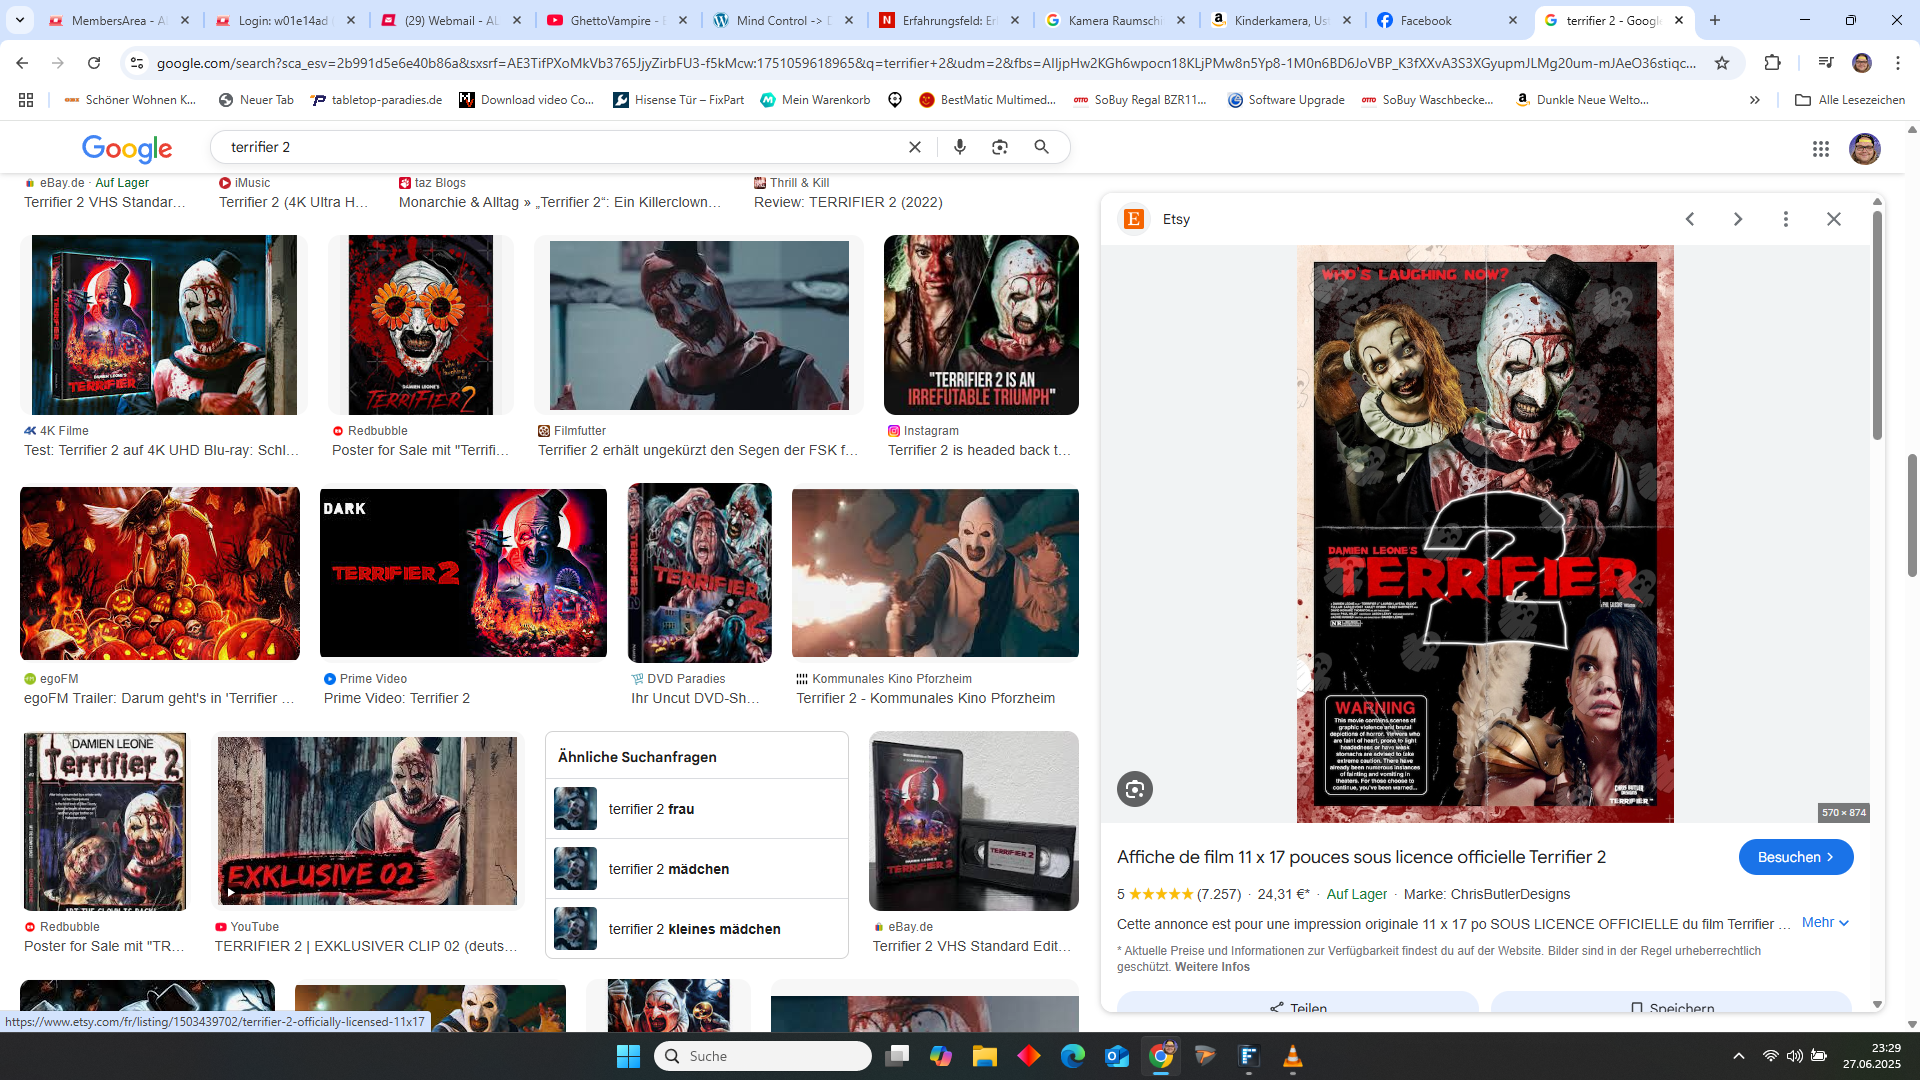The width and height of the screenshot is (1920, 1080).
Task: Open Google Lens image search icon
Action: (1000, 147)
